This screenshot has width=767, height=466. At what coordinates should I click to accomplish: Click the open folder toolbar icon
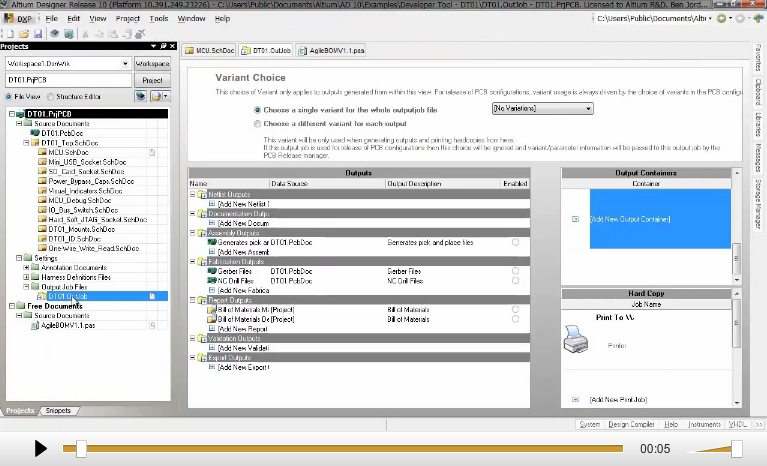pos(23,34)
